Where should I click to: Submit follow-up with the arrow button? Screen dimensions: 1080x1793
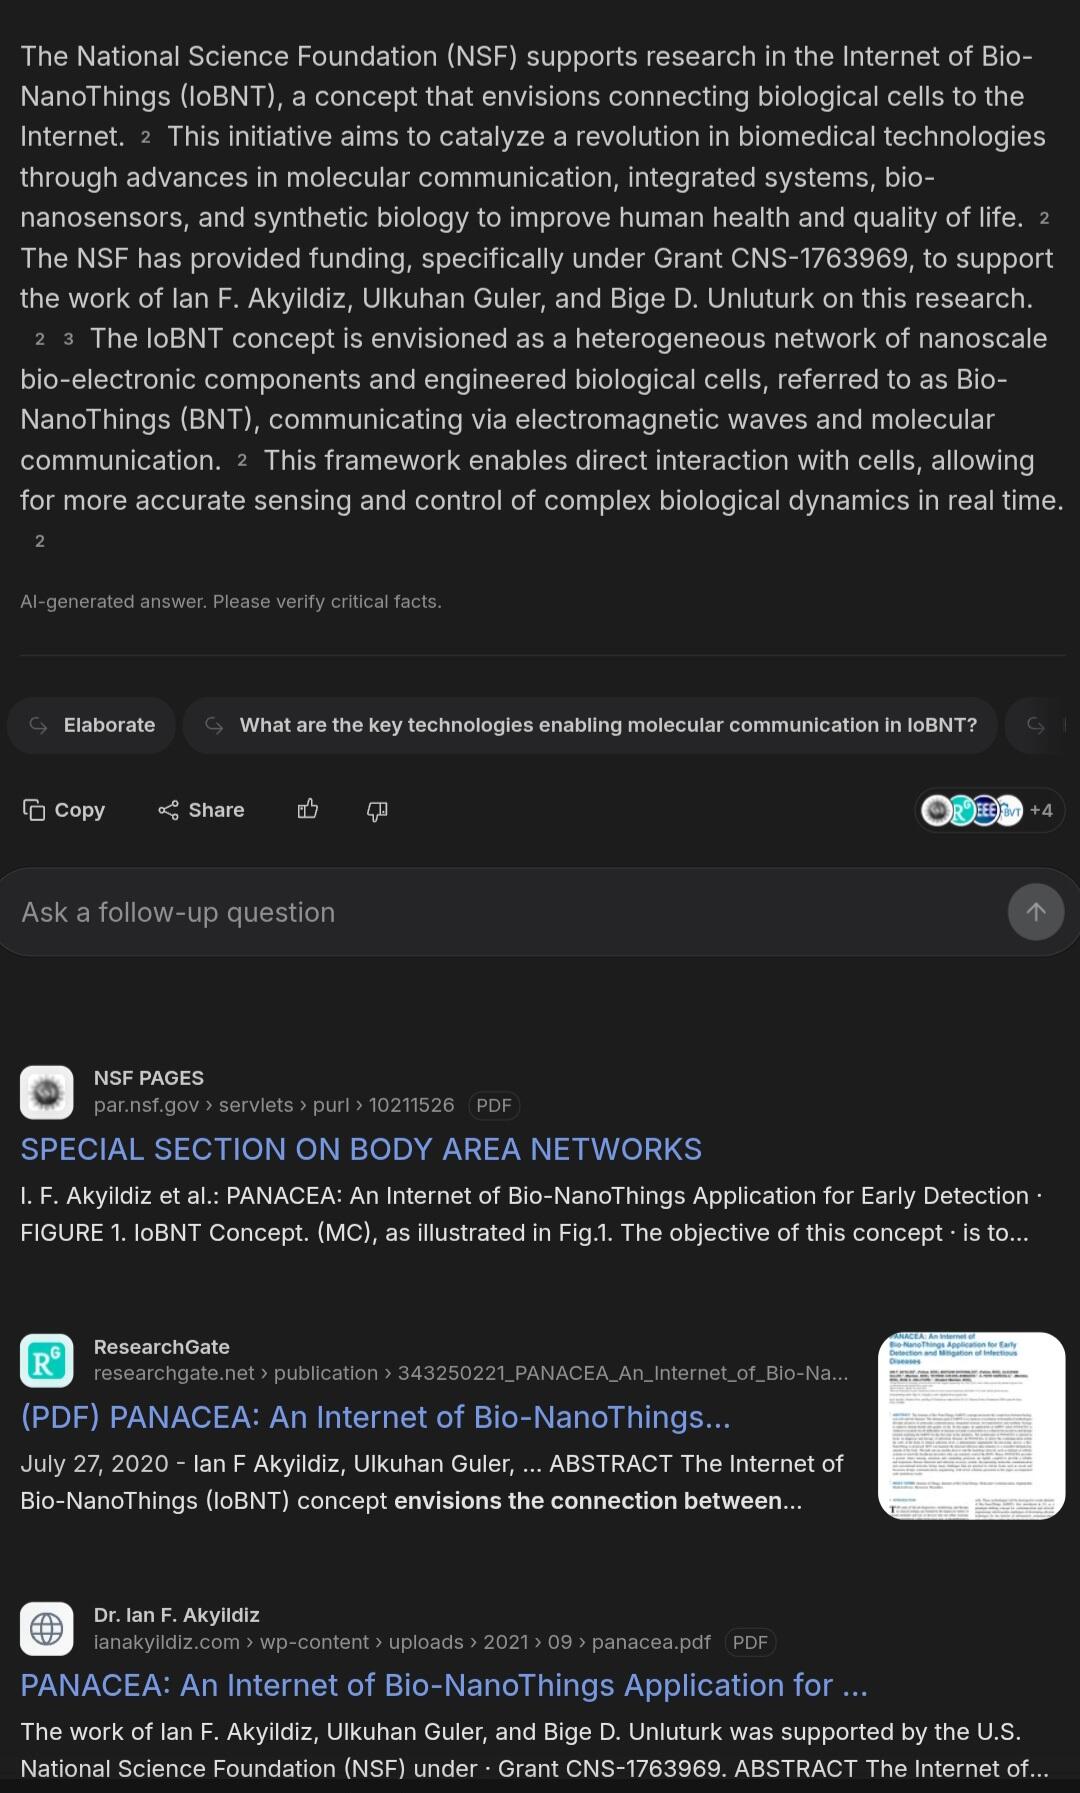(1035, 912)
